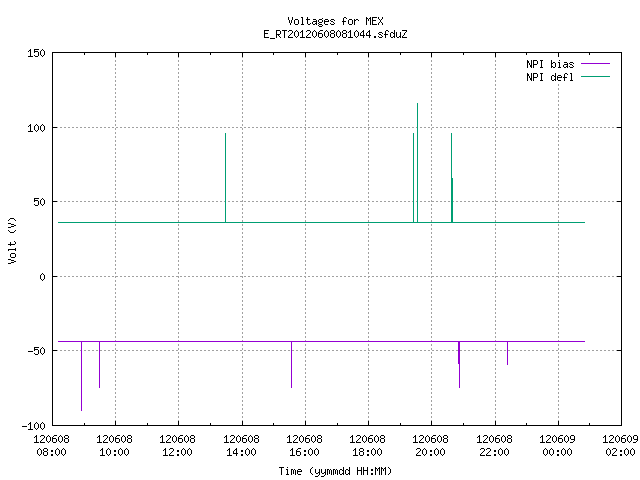Screen dimensions: 640x480
Task: Click the x-axis tick label 120608 22:00
Action: [x=494, y=446]
